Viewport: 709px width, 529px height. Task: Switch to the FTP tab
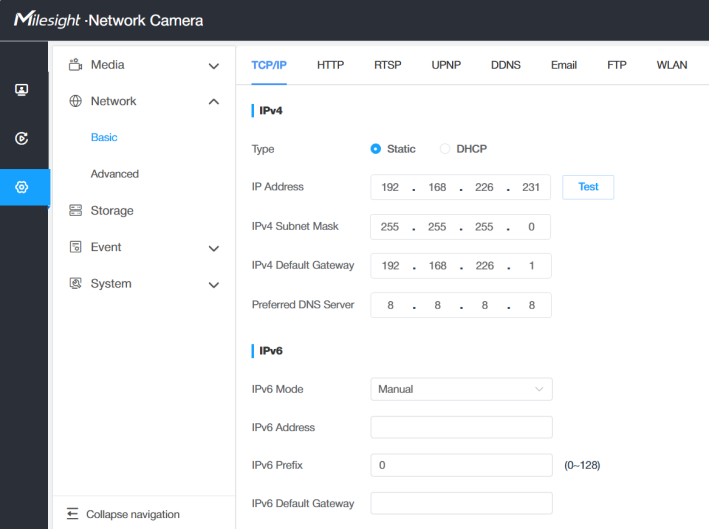coord(617,65)
